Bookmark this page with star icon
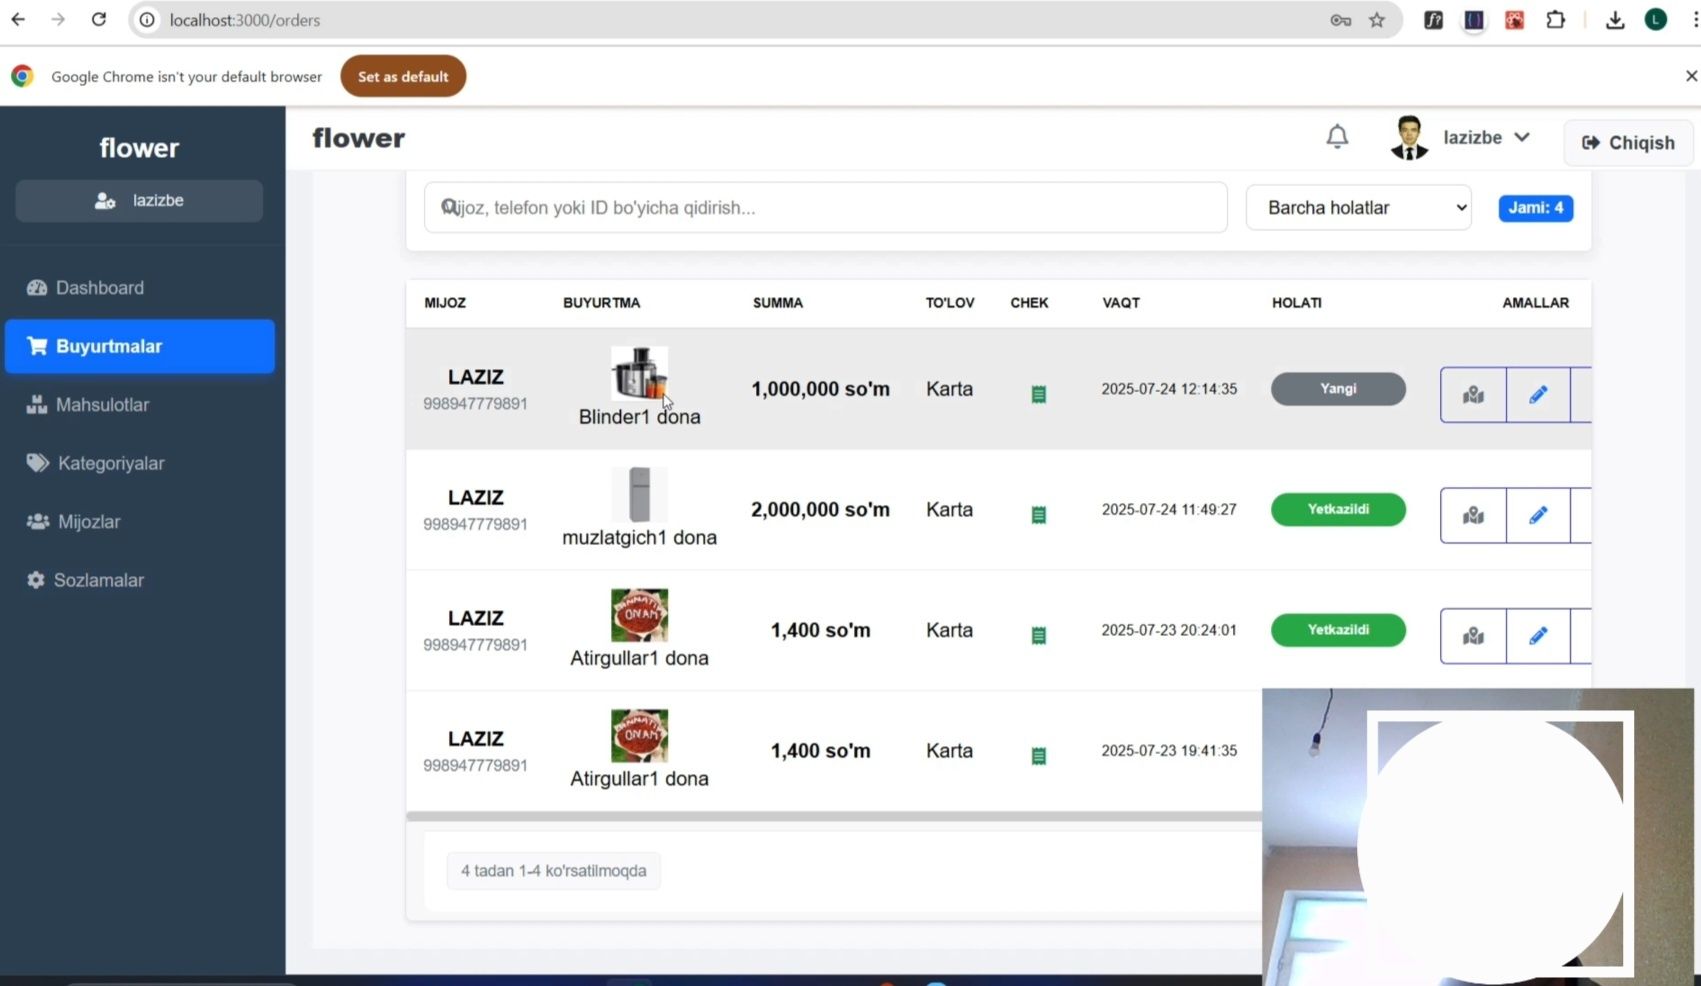 click(x=1377, y=20)
